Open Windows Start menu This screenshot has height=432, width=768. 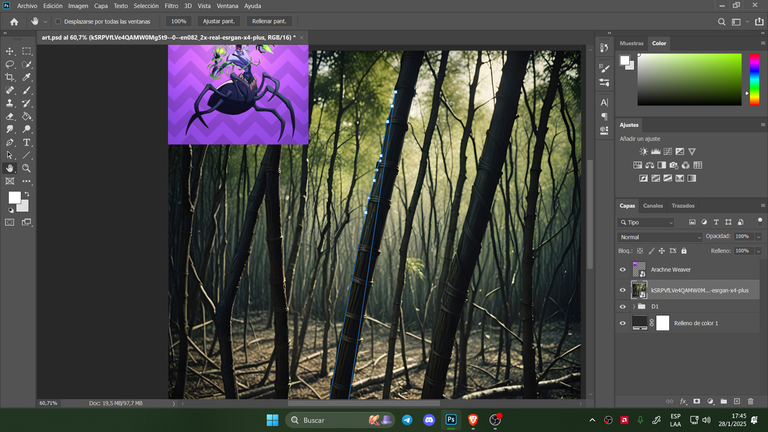coord(272,420)
